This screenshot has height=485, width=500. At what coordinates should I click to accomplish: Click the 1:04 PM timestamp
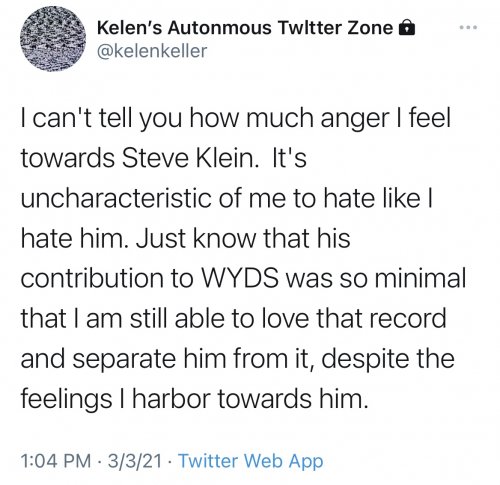click(x=56, y=461)
